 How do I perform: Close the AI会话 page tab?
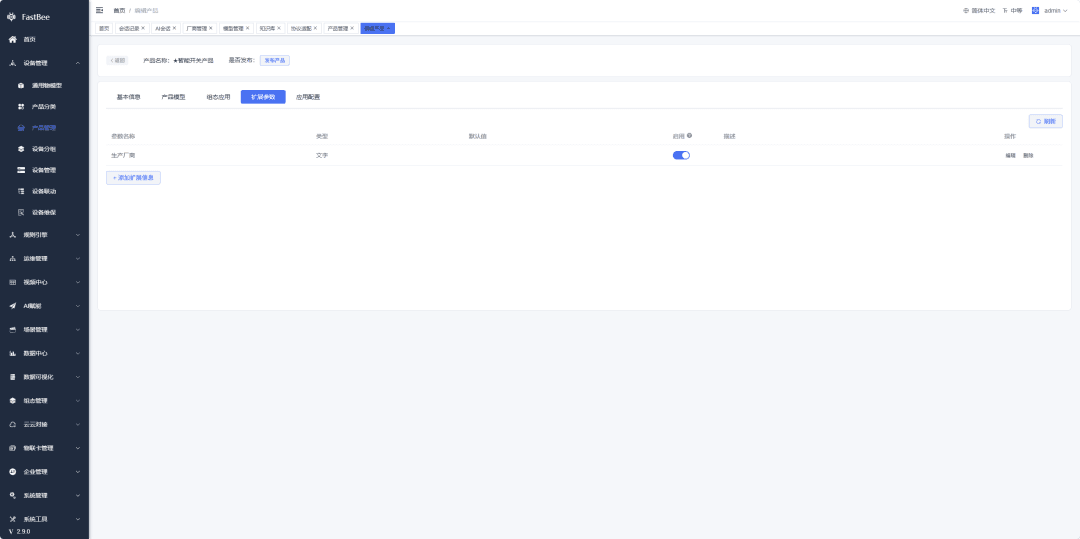click(174, 28)
